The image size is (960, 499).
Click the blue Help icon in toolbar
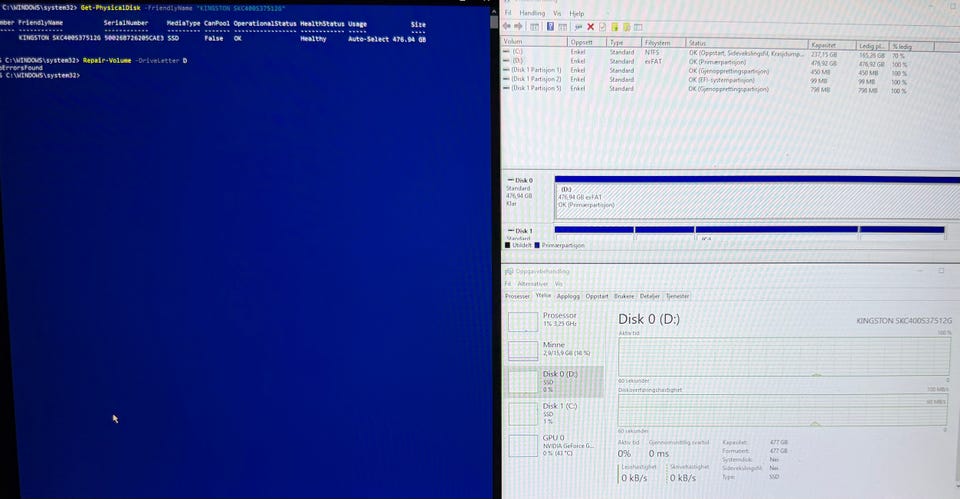click(x=550, y=26)
